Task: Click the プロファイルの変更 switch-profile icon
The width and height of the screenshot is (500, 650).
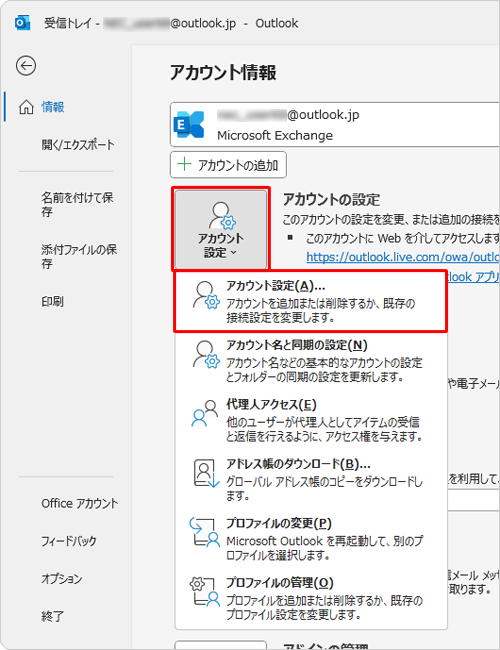Action: pyautogui.click(x=204, y=532)
